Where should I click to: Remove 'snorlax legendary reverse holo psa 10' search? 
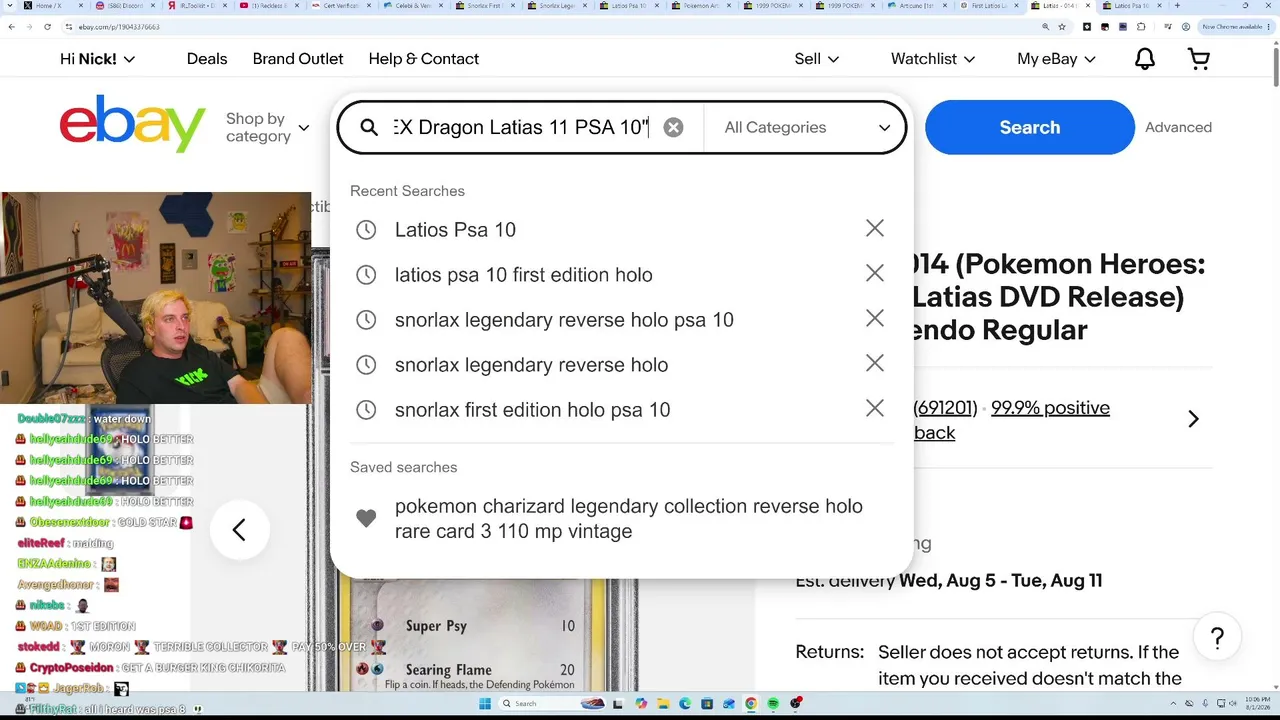coord(875,319)
